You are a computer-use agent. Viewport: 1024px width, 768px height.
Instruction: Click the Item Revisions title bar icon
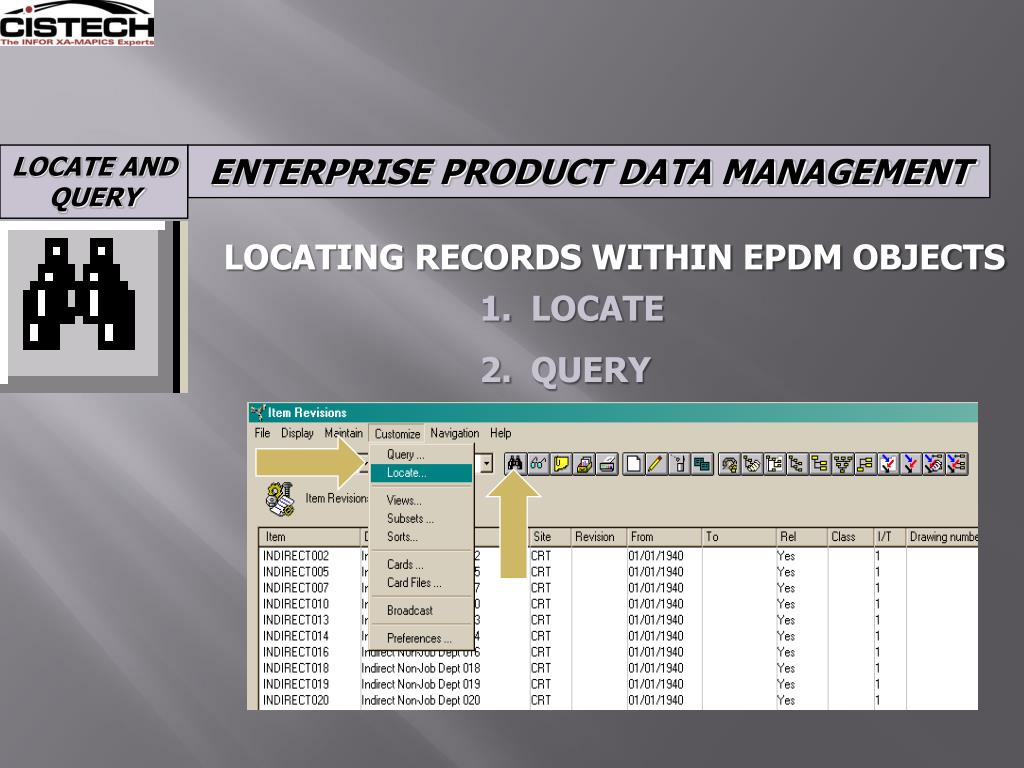click(258, 412)
